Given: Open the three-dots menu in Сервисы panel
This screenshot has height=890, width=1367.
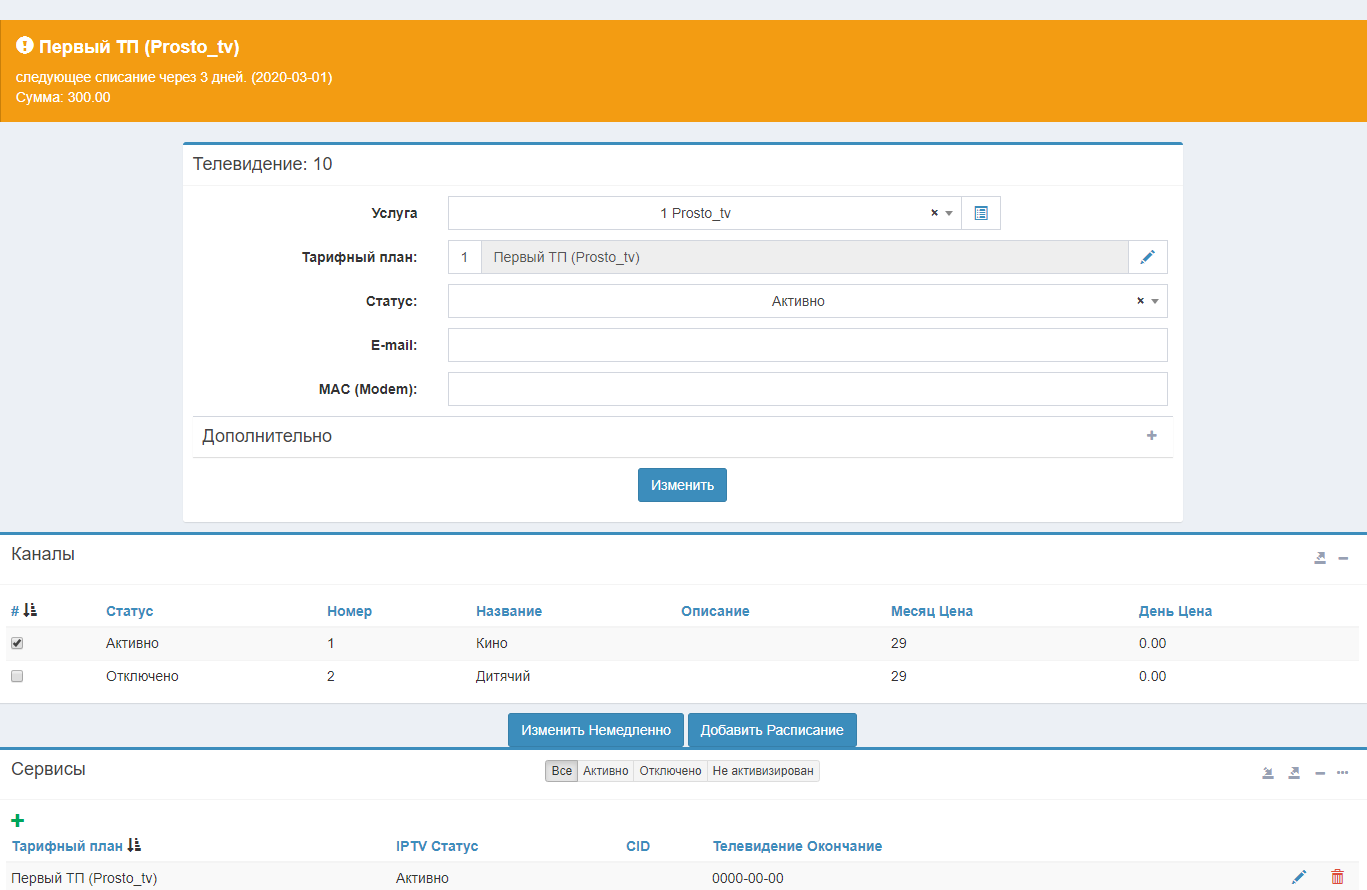Looking at the screenshot, I should point(1343,772).
